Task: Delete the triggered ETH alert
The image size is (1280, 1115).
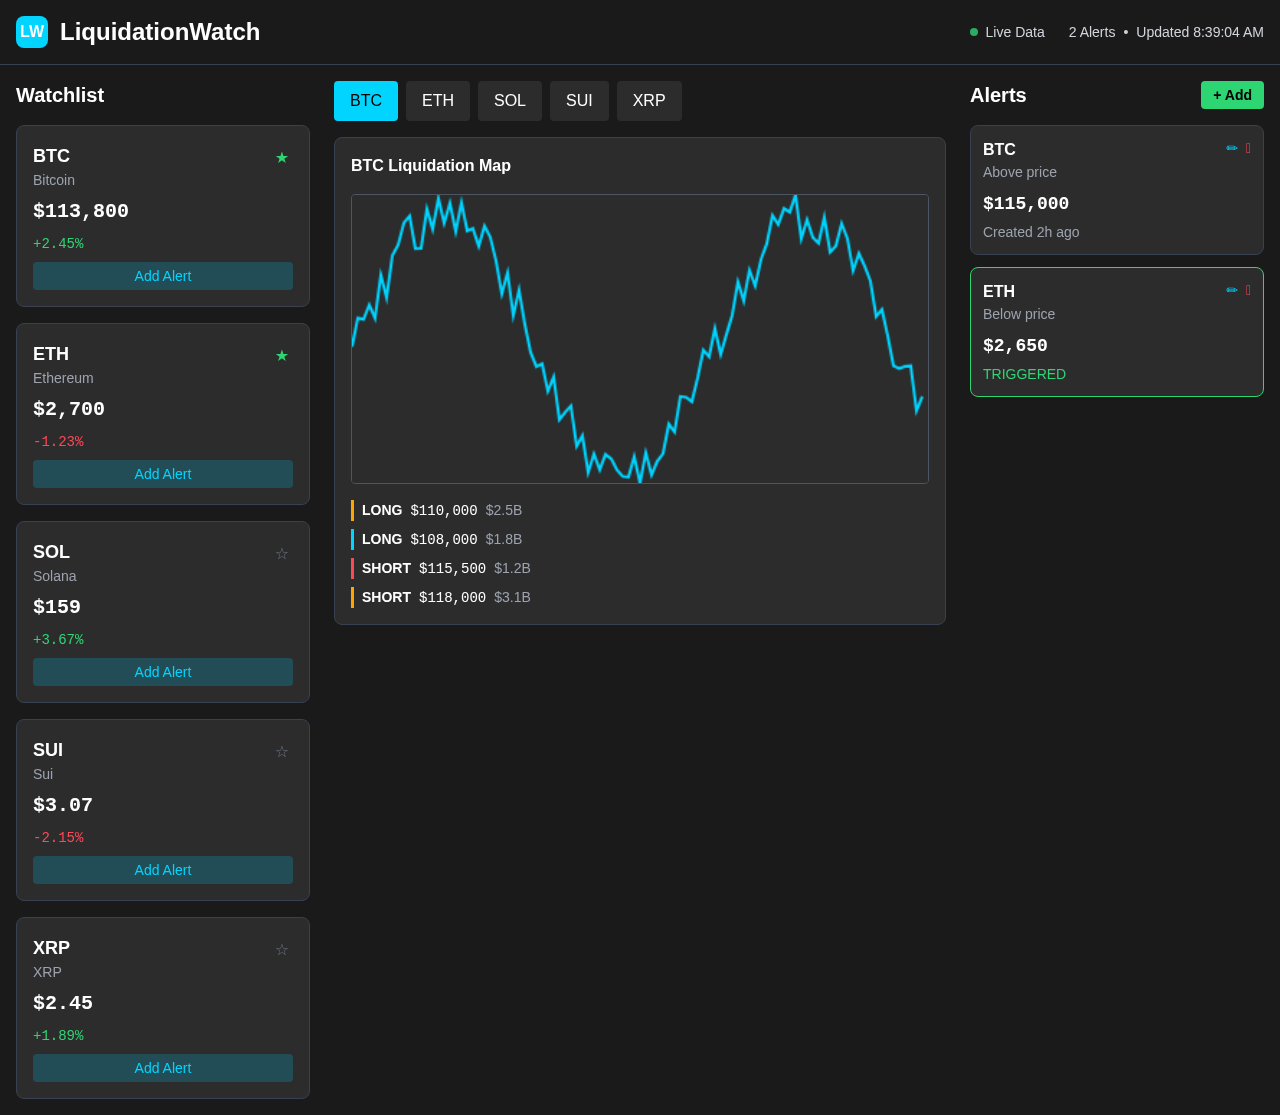Action: pos(1248,290)
